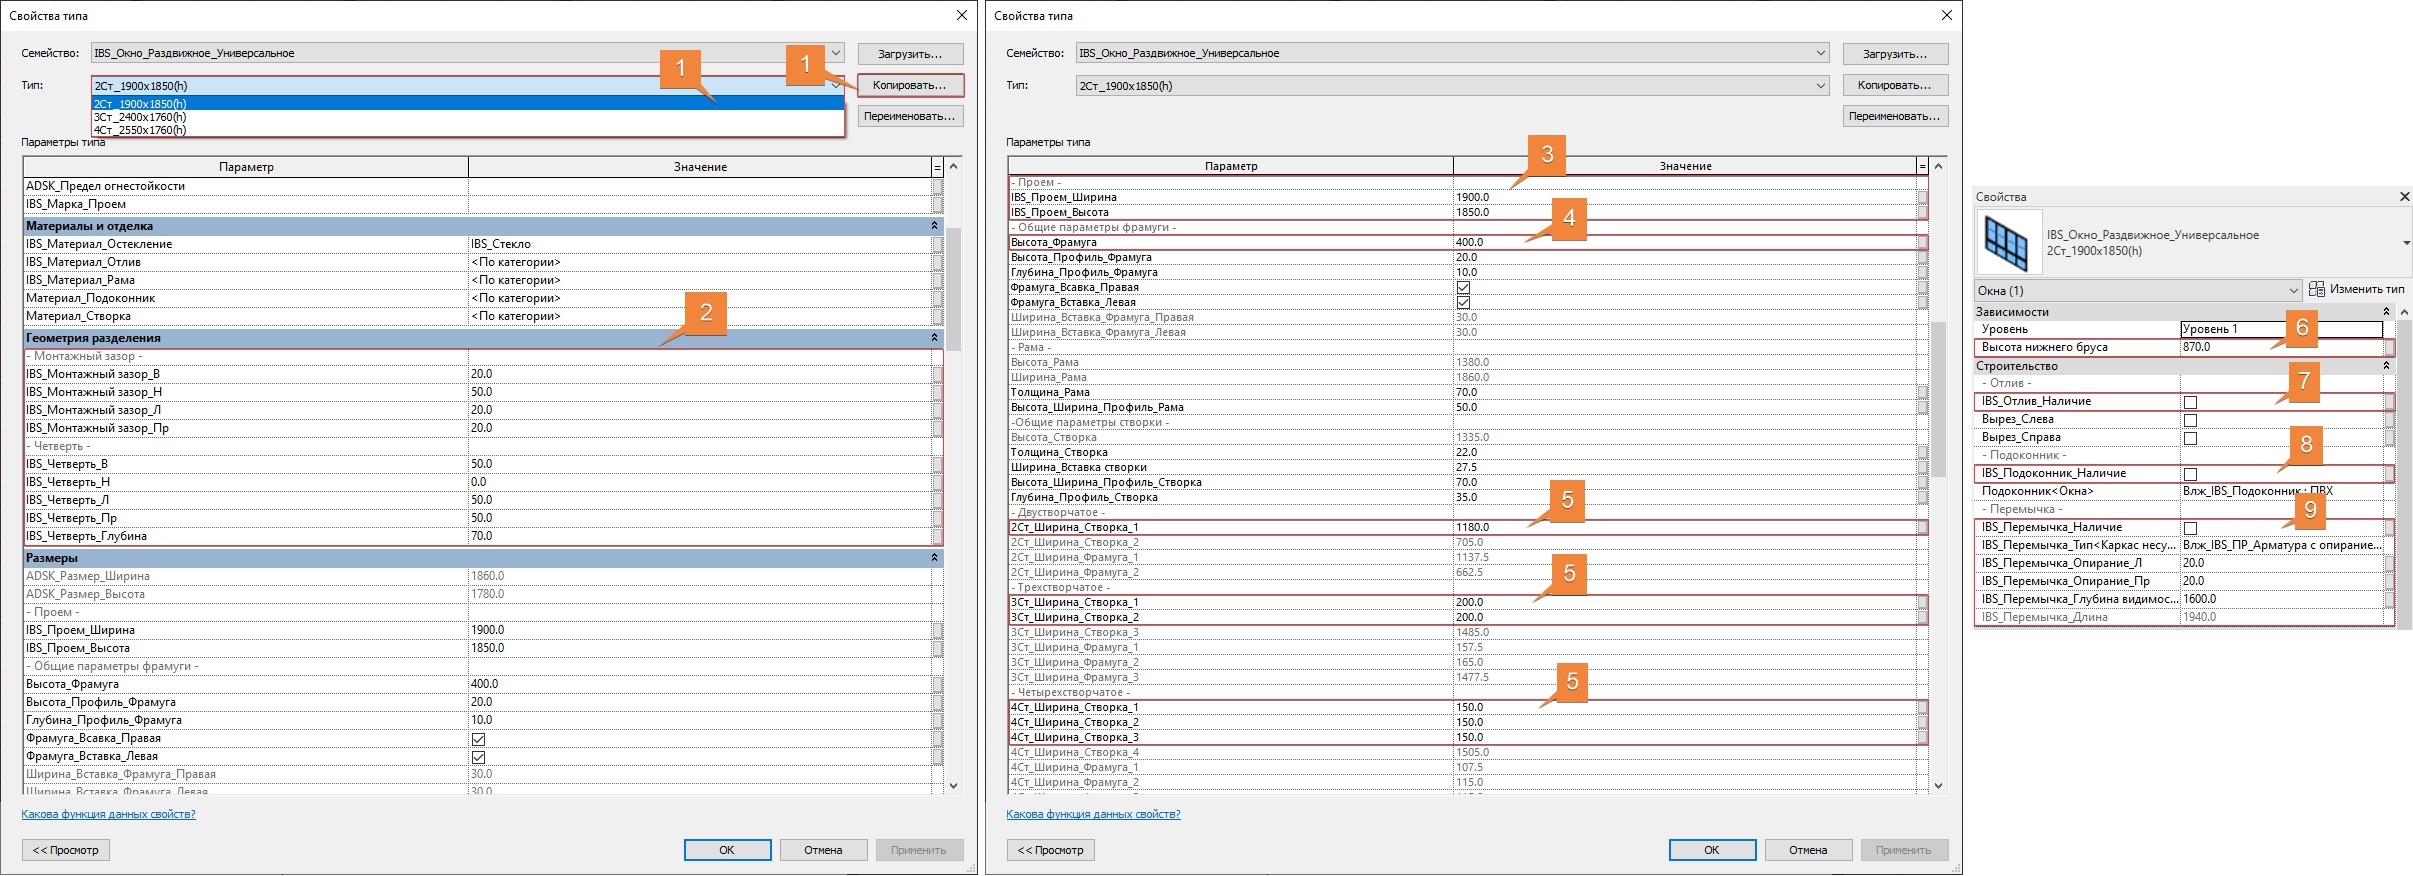2413x876 pixels.
Task: Click the Высота нижнего бруса value 870.0
Action: click(x=2282, y=347)
